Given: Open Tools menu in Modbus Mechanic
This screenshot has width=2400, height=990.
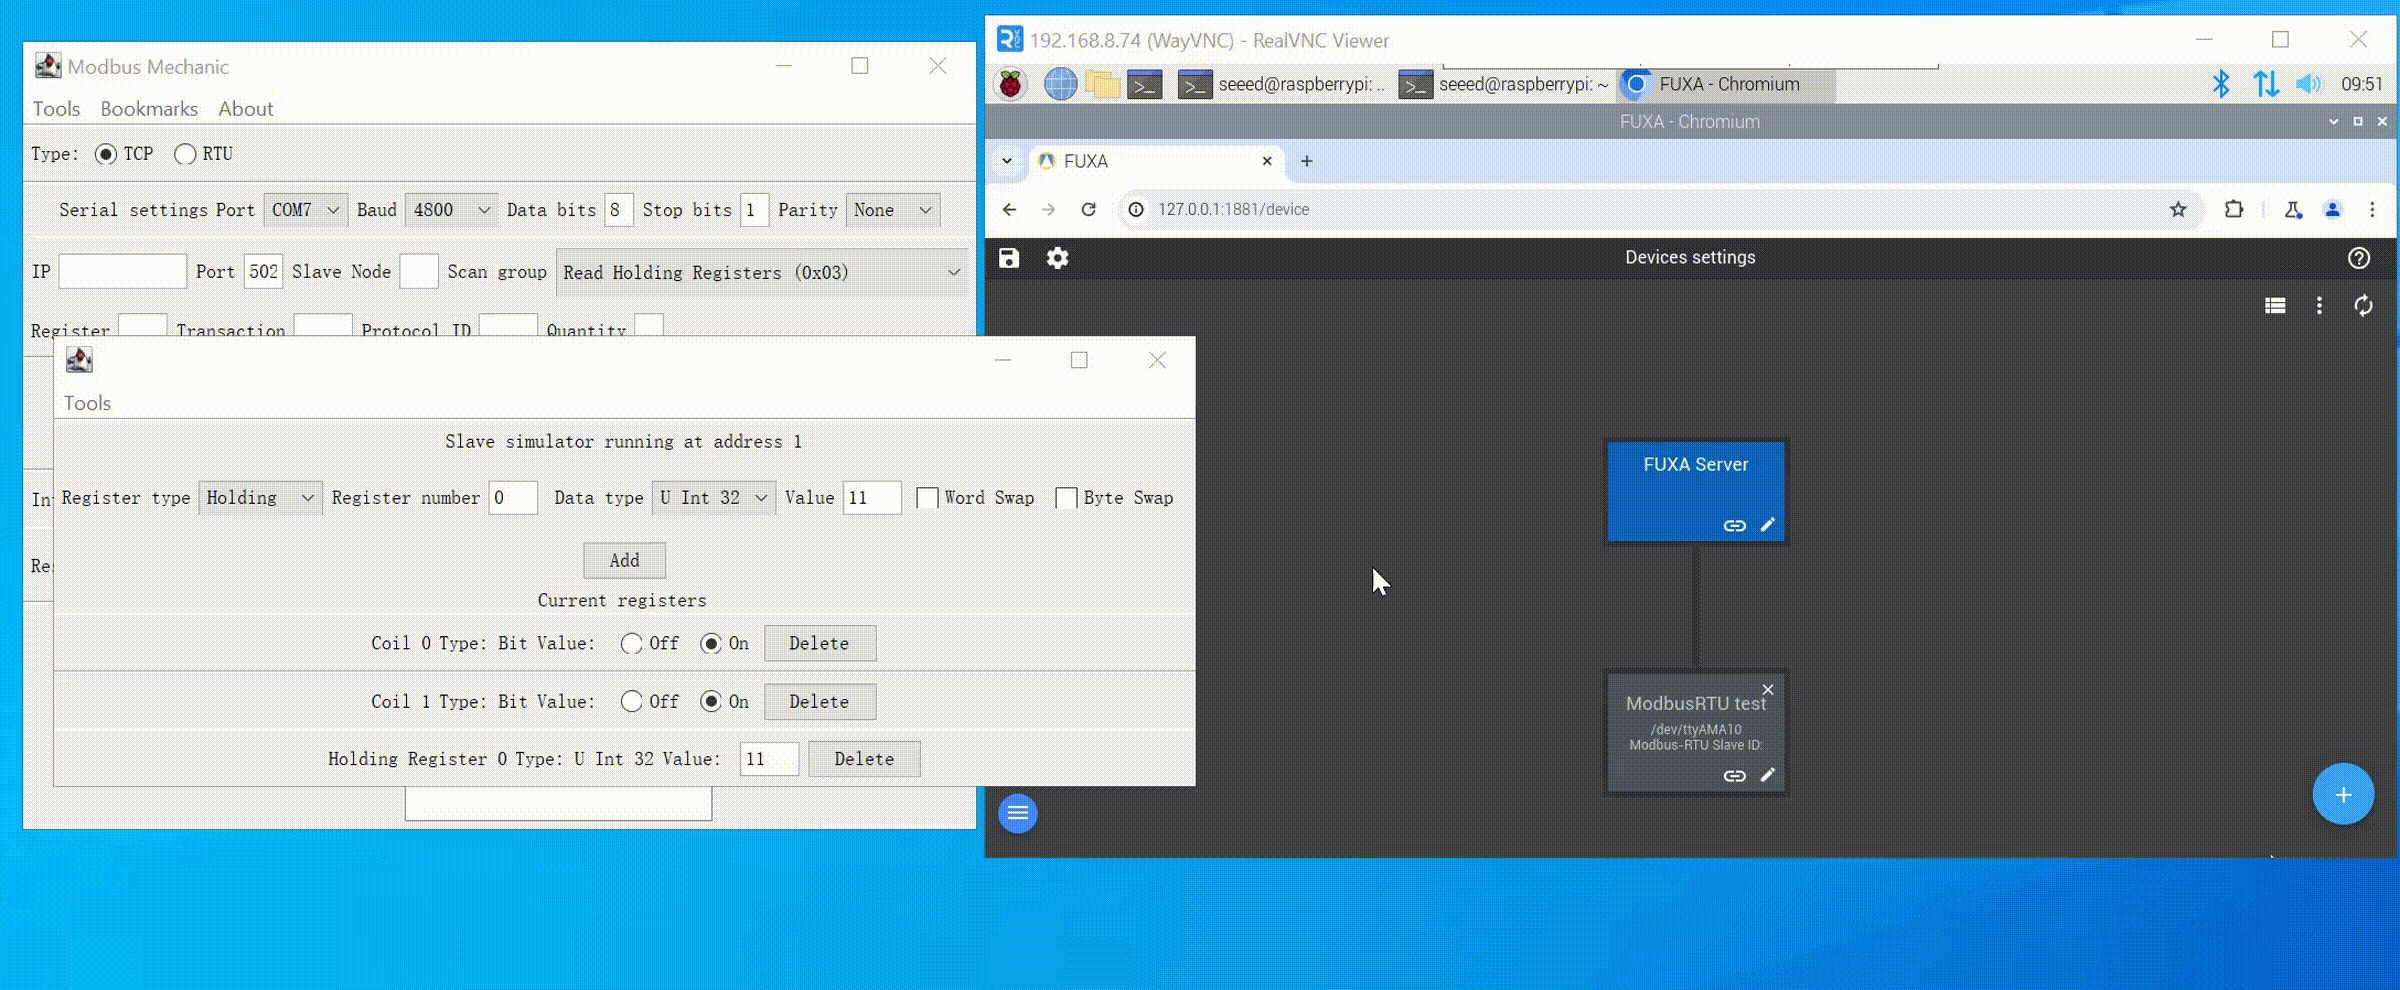Looking at the screenshot, I should tap(56, 109).
